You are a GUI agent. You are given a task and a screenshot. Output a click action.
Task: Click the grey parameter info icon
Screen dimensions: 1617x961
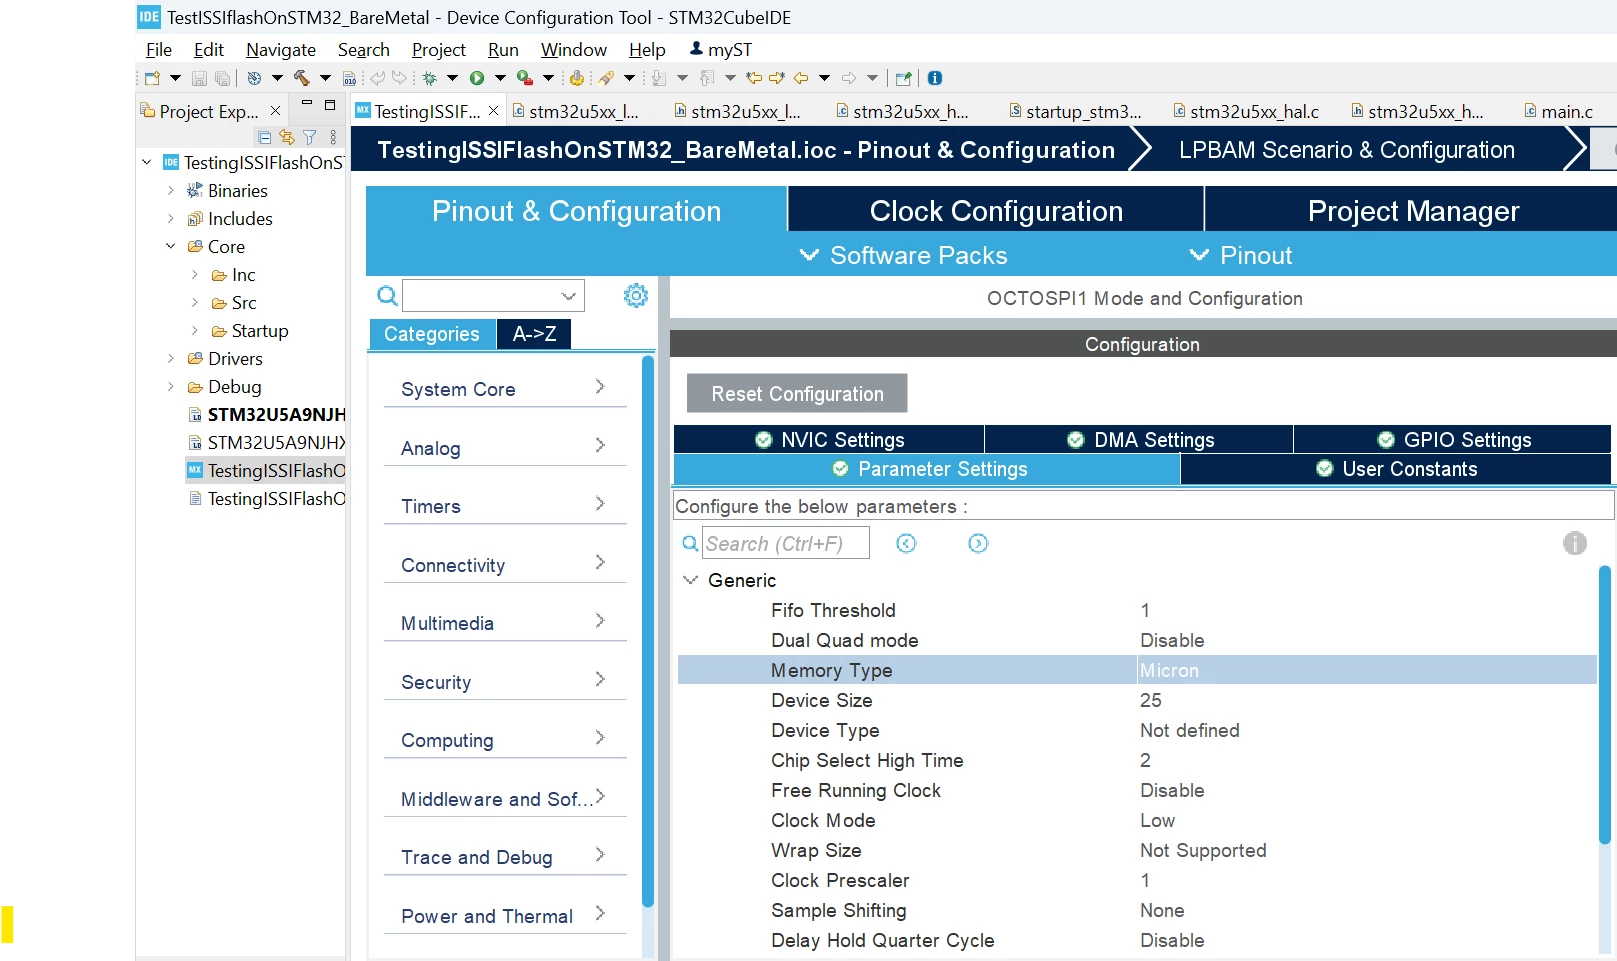[x=1575, y=543]
